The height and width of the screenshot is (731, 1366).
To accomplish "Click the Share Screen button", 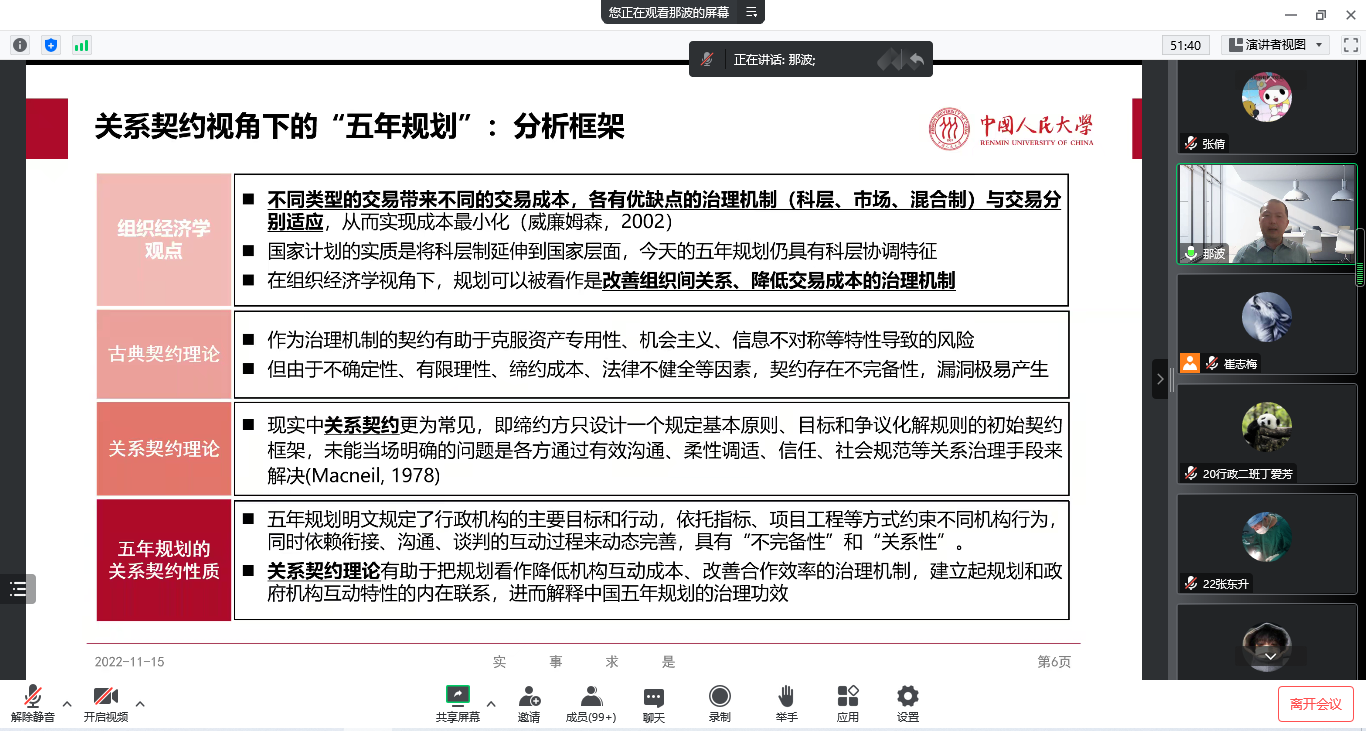I will (457, 703).
